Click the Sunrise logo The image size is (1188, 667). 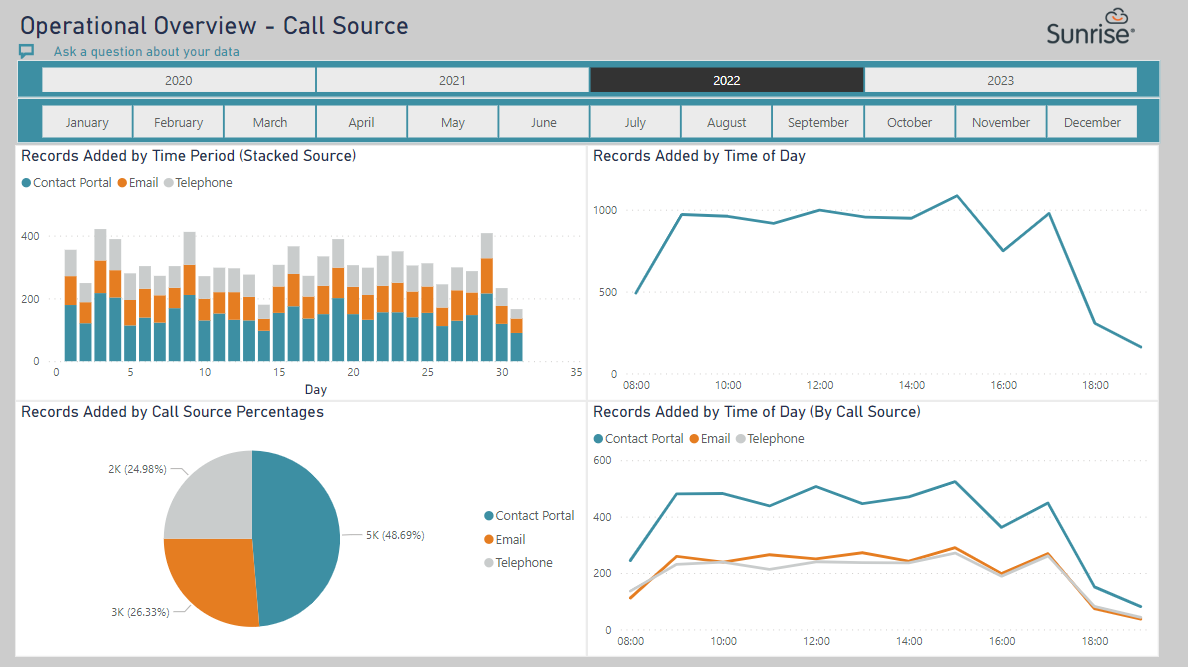coord(1091,27)
